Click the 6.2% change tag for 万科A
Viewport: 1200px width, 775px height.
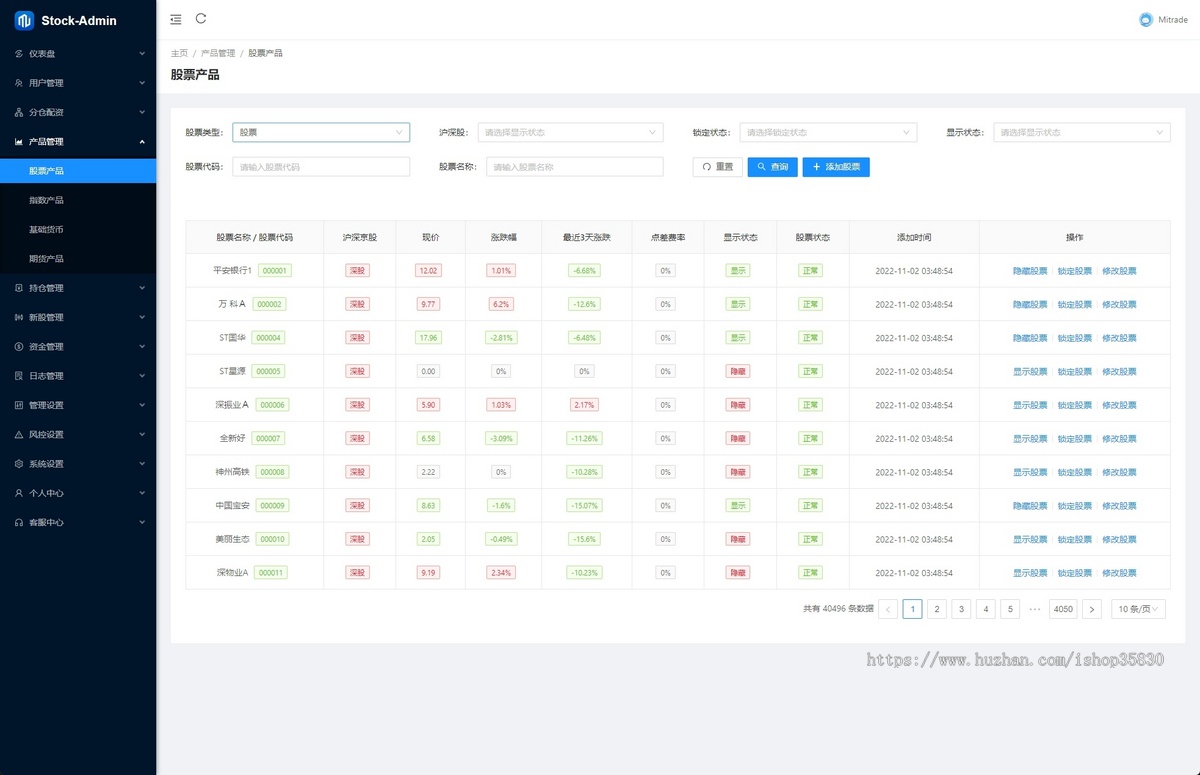click(501, 304)
